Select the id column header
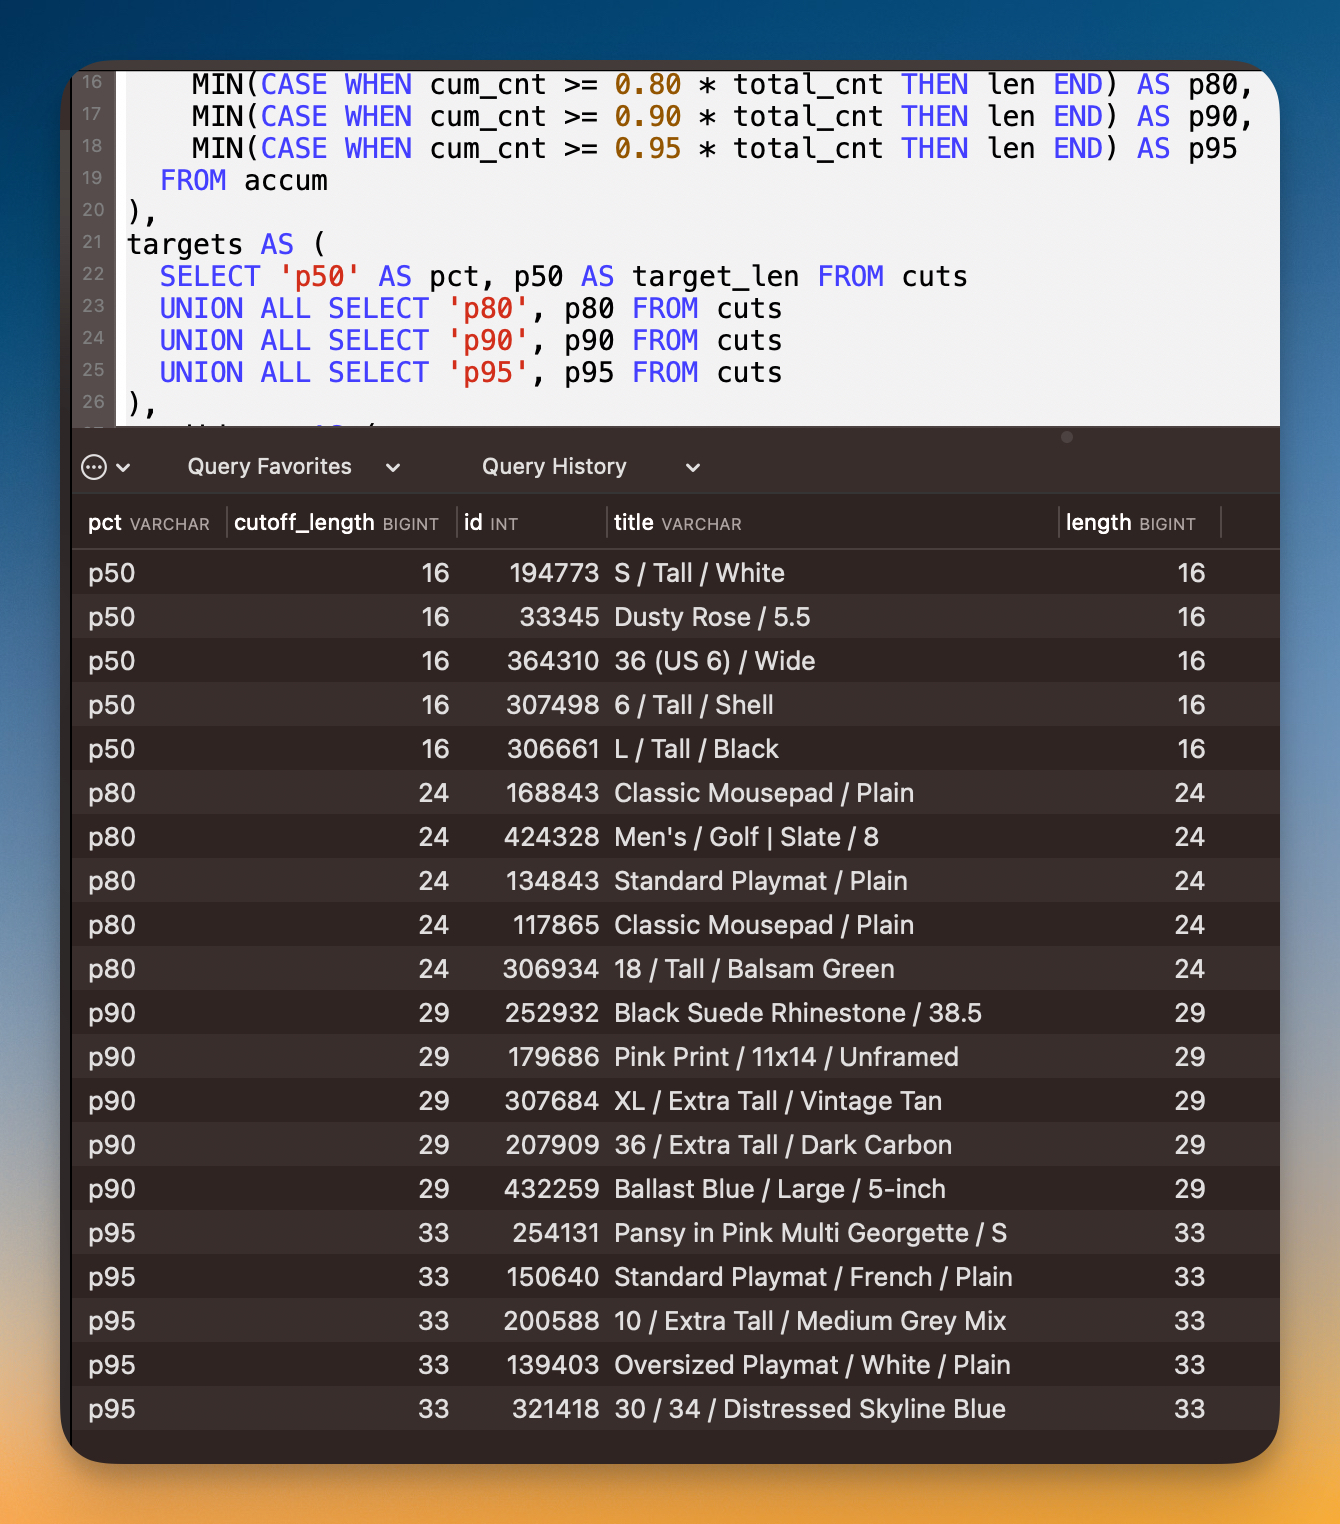 [x=491, y=523]
